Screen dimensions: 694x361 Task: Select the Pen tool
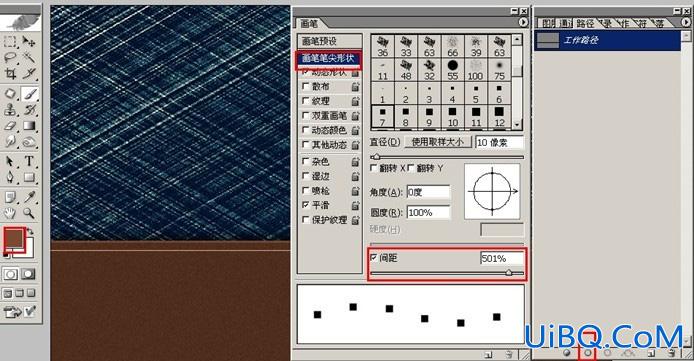point(10,177)
